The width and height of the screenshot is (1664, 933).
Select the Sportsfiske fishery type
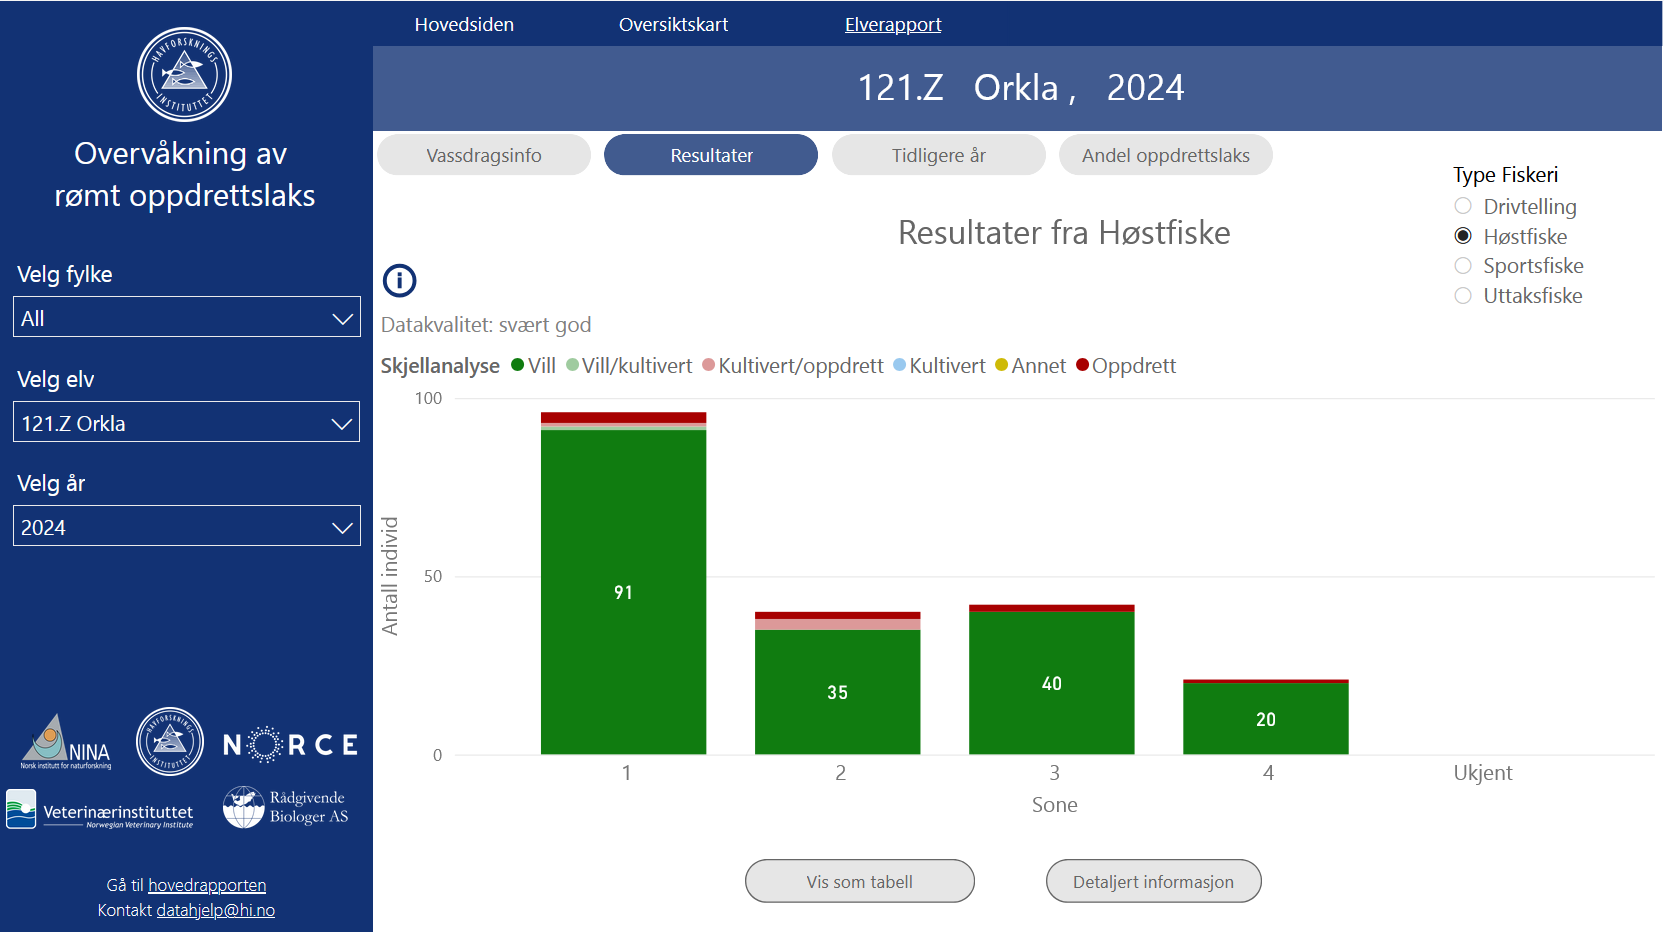click(x=1463, y=265)
